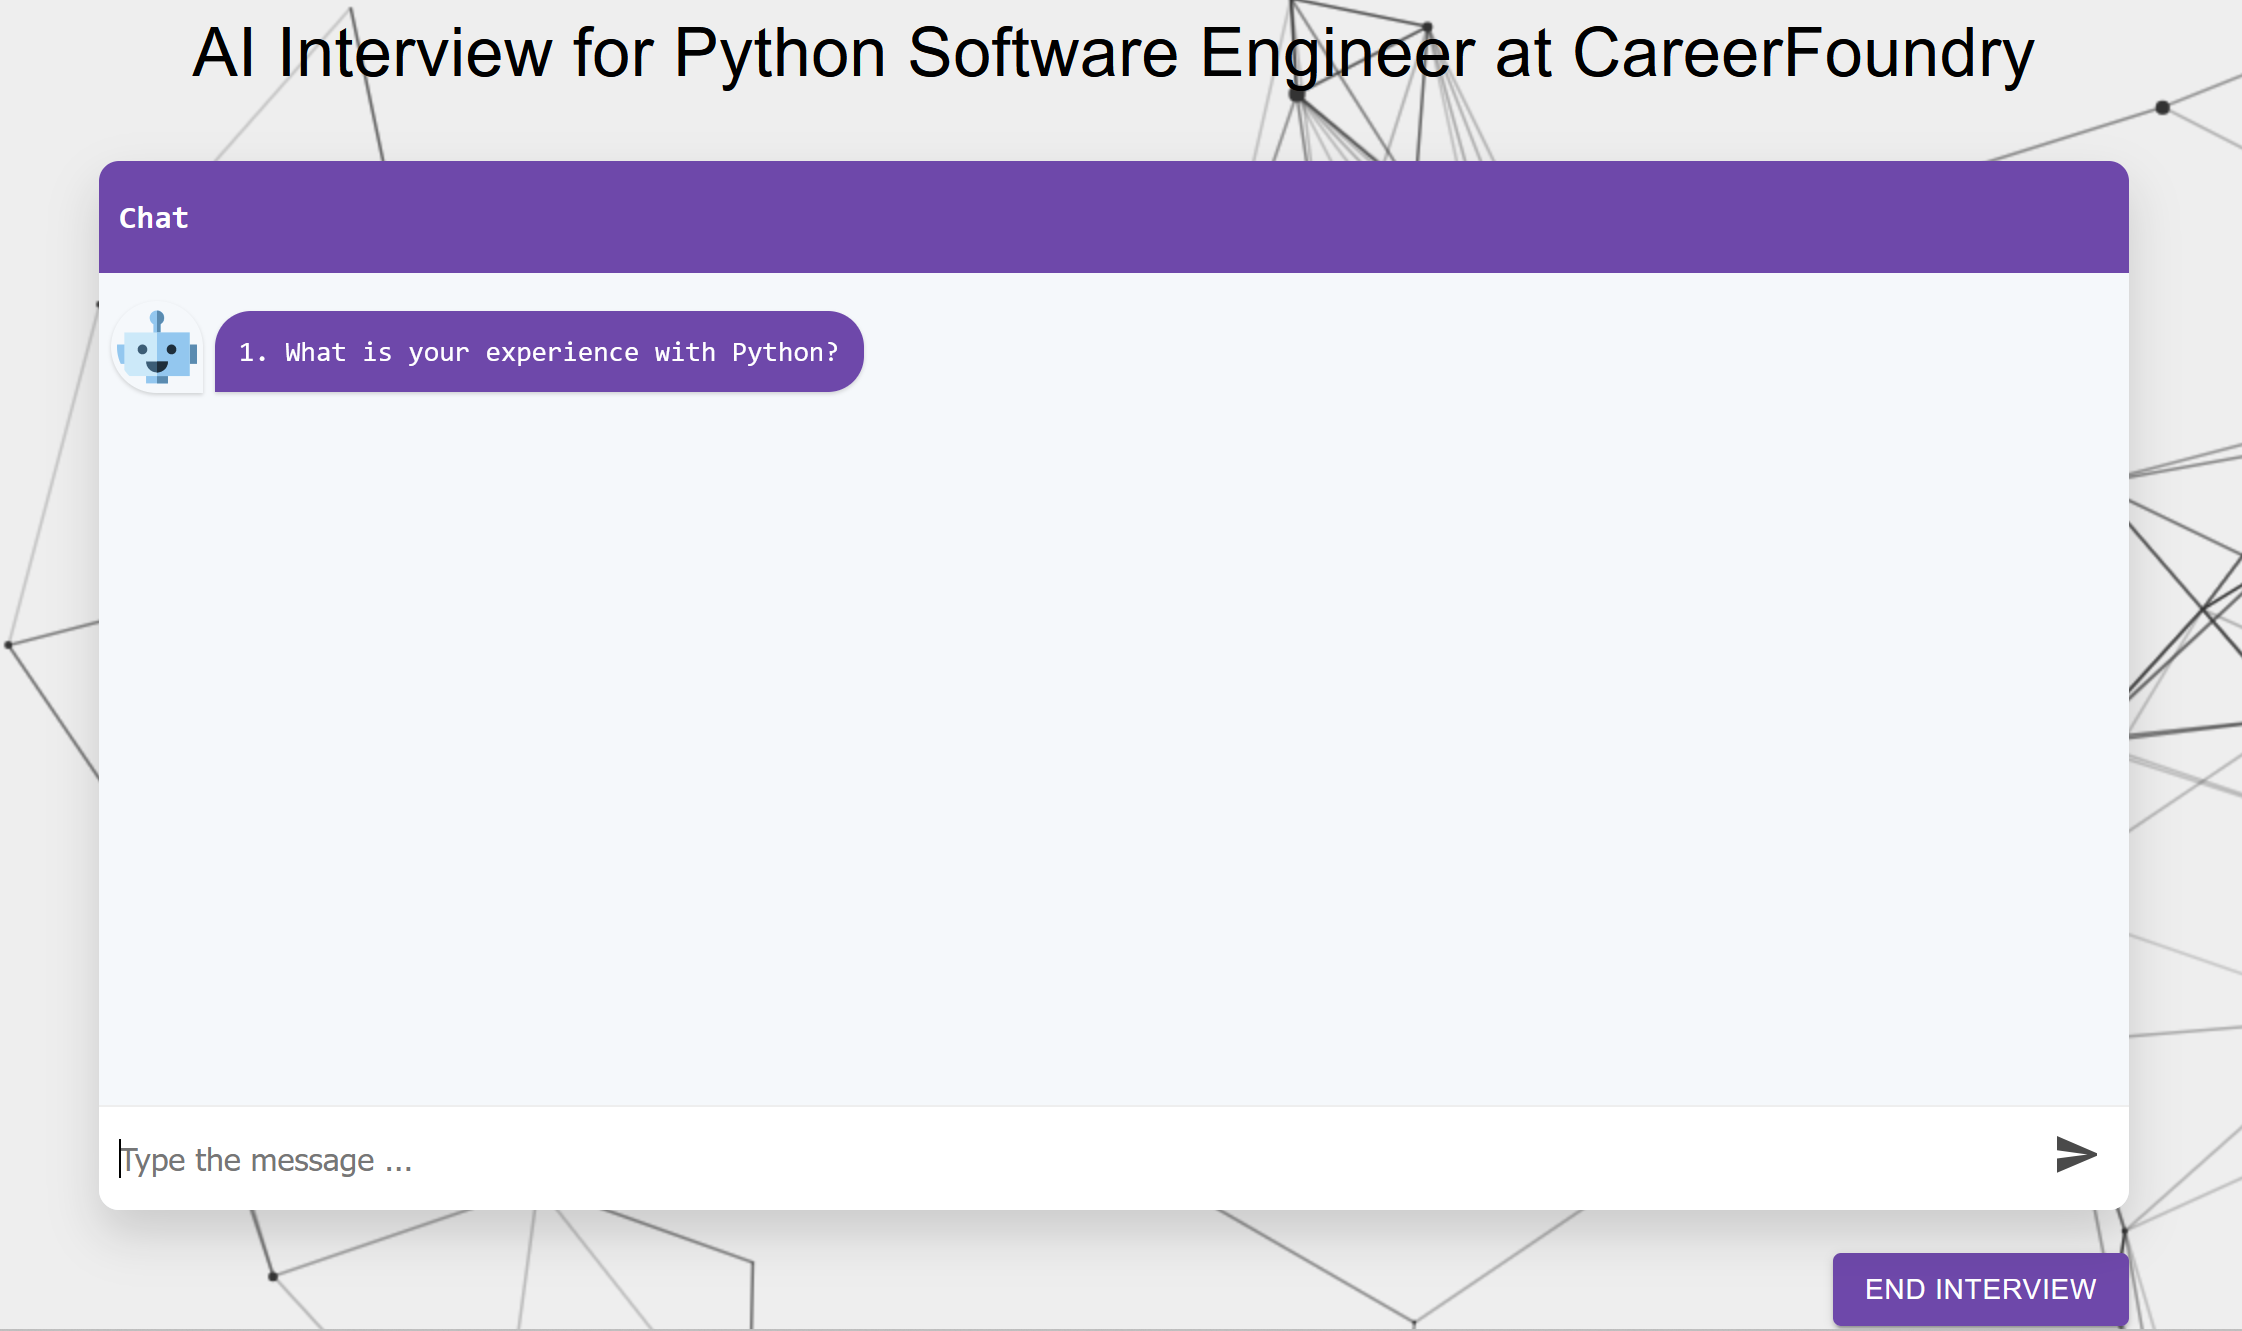Click the send message arrow icon
This screenshot has height=1331, width=2242.
point(2075,1155)
